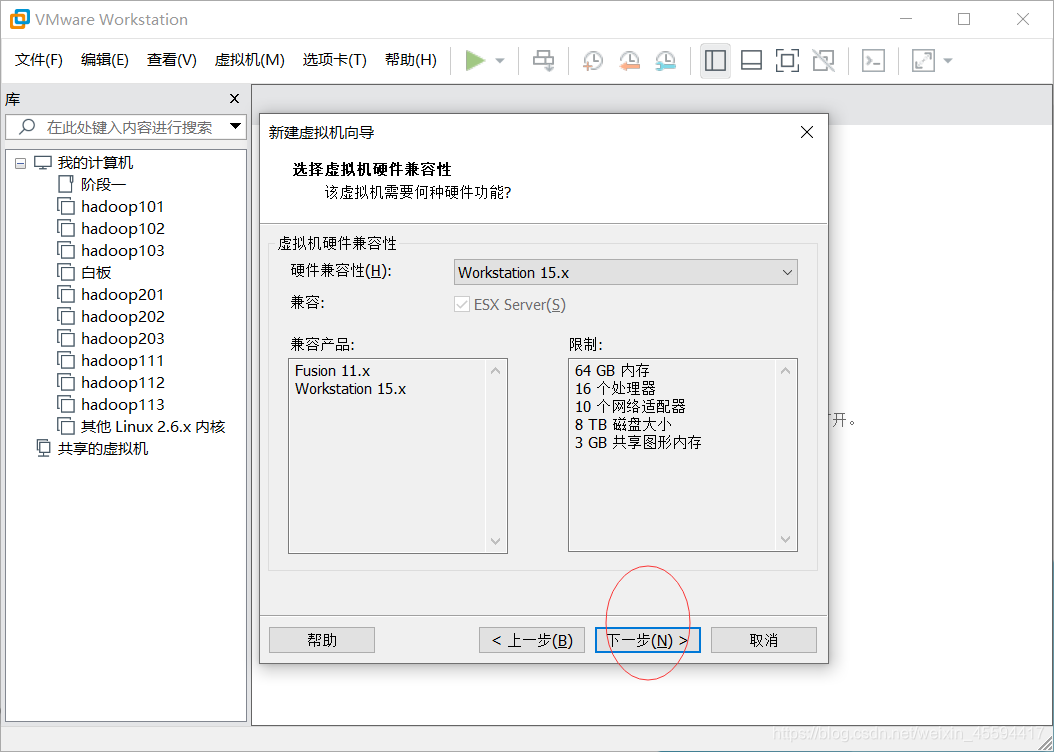Open the 帮助(H) menu
This screenshot has width=1054, height=752.
tap(411, 60)
